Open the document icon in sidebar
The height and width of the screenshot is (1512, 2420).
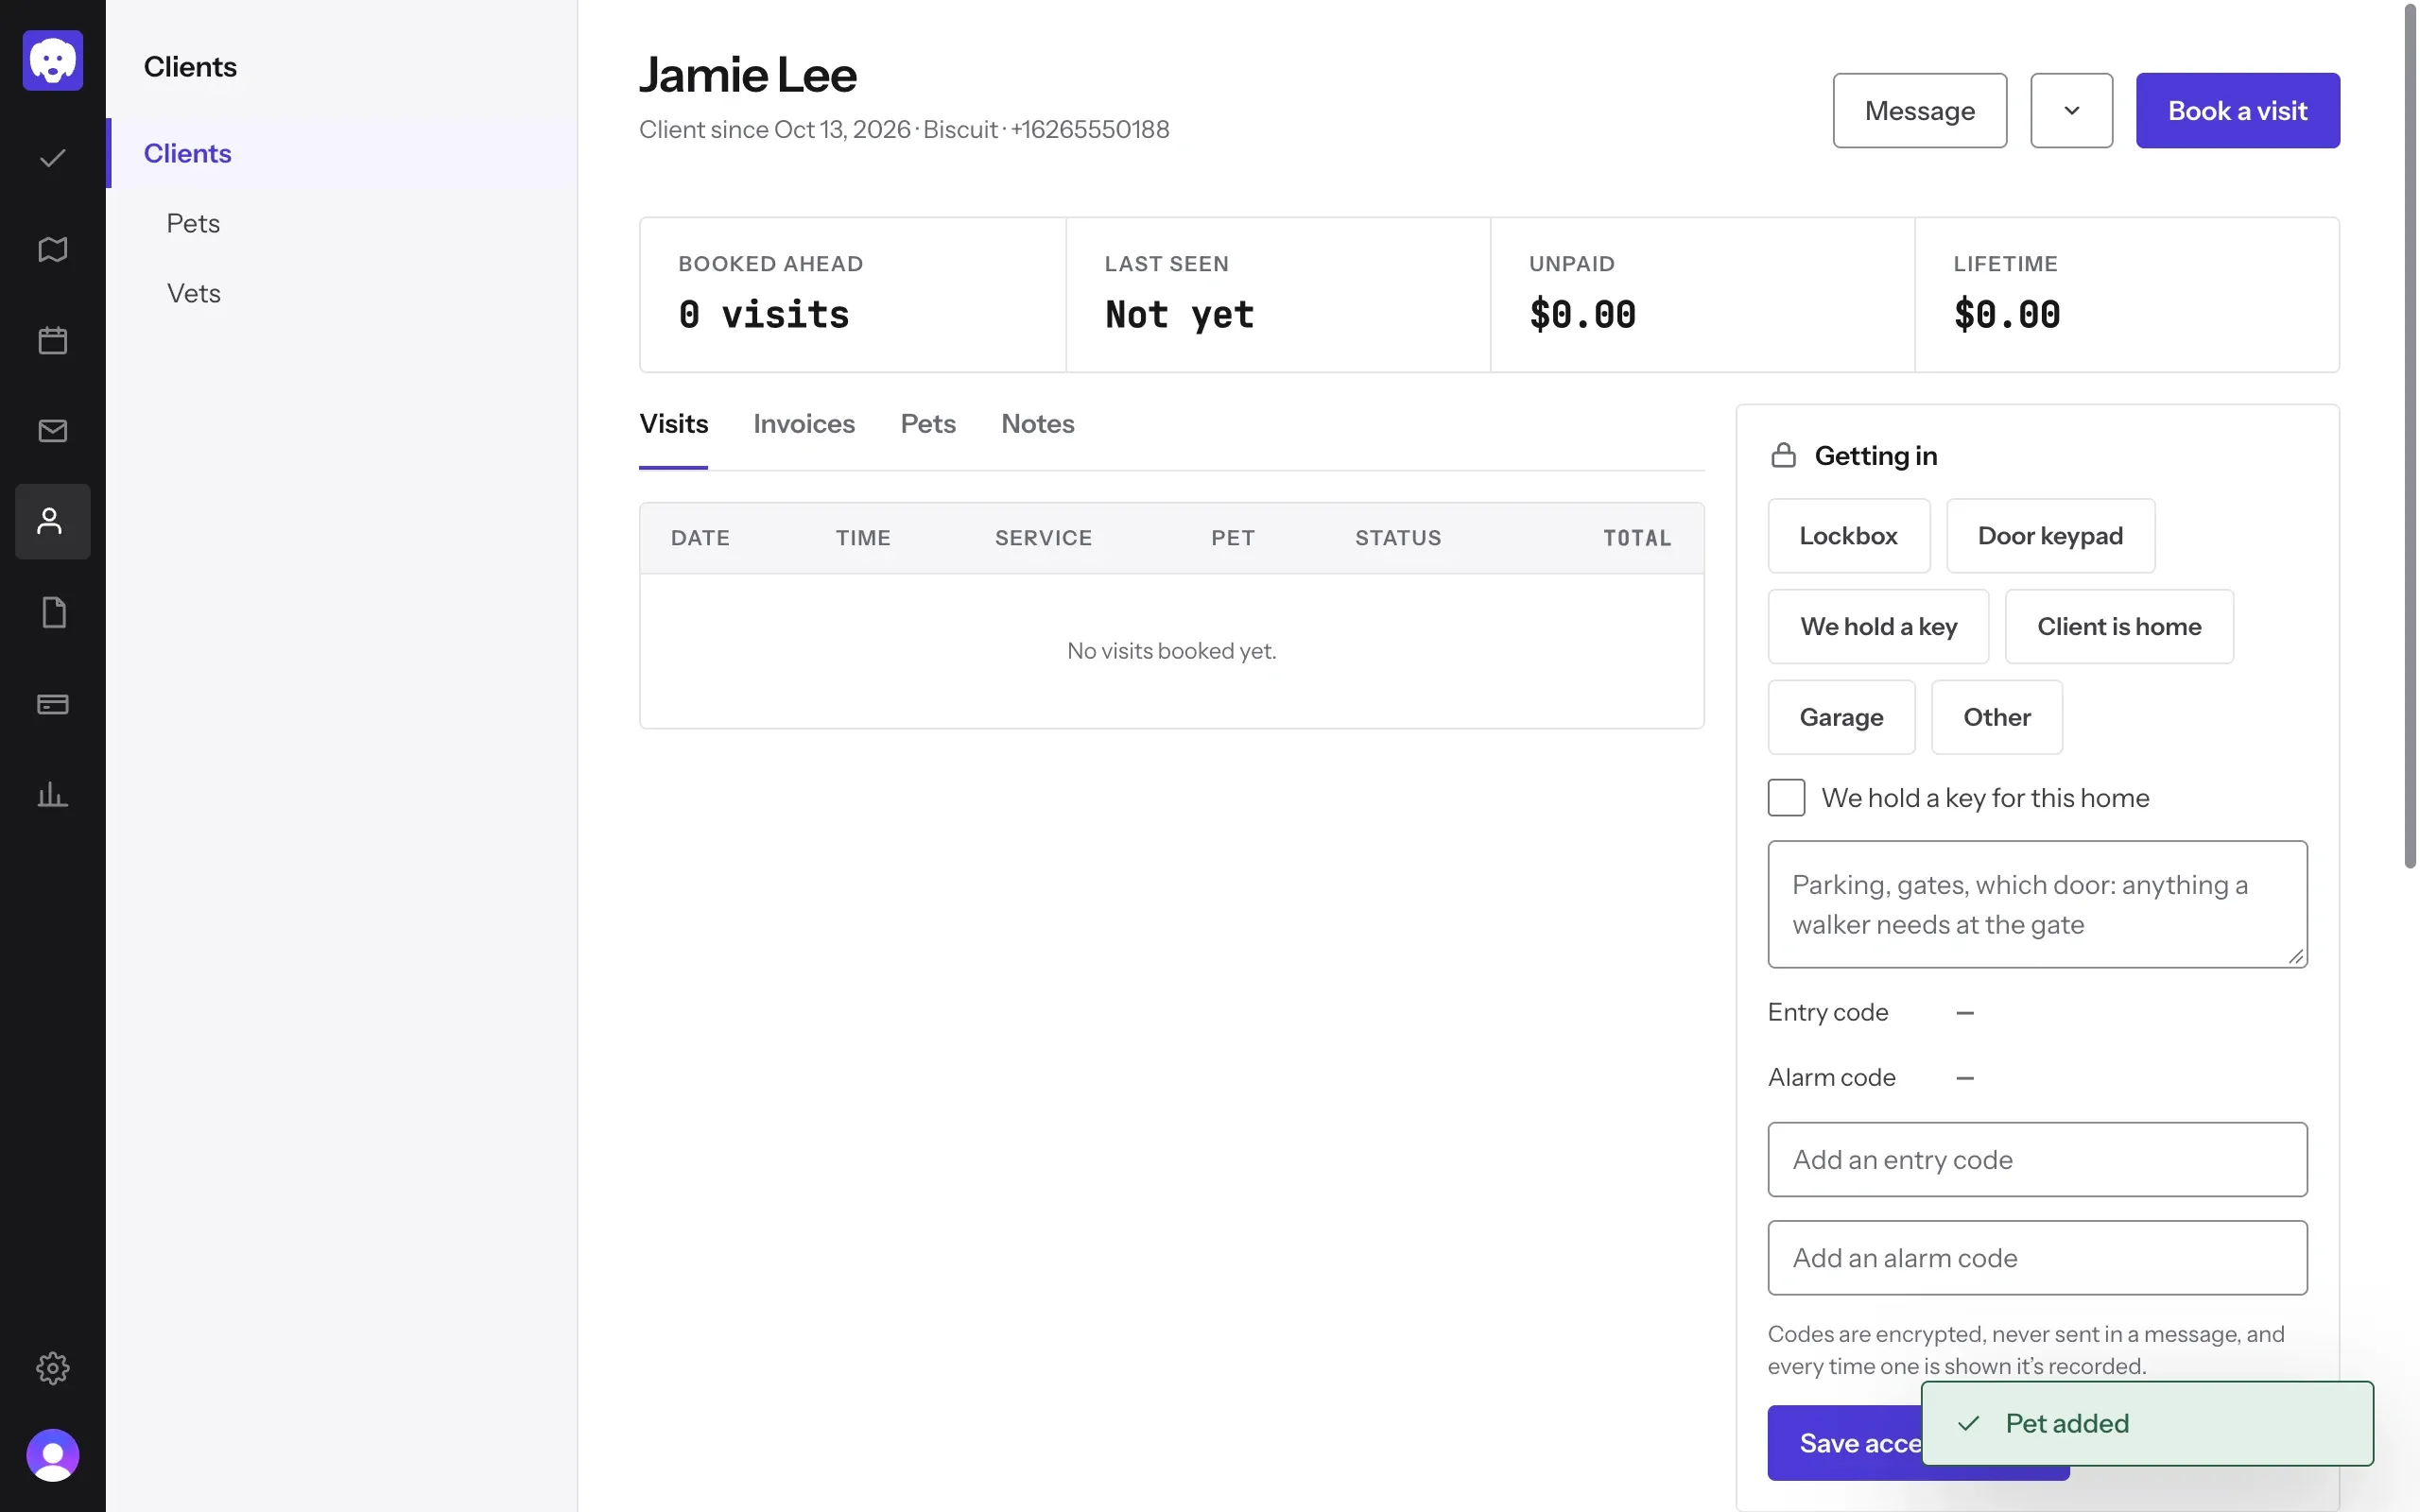[53, 613]
